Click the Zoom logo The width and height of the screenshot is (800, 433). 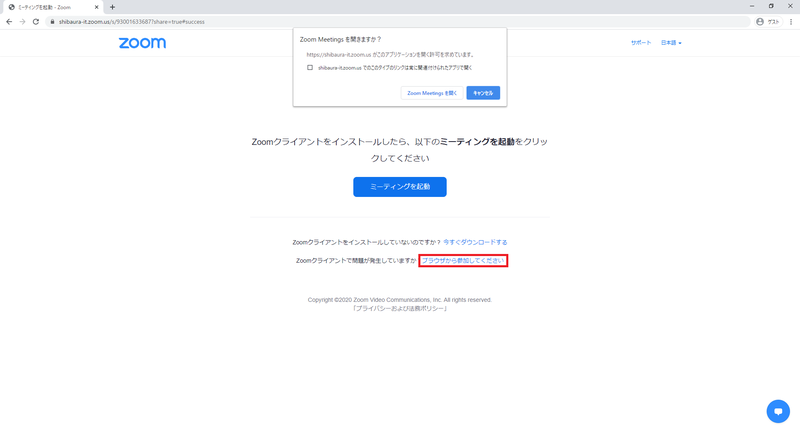coord(142,43)
